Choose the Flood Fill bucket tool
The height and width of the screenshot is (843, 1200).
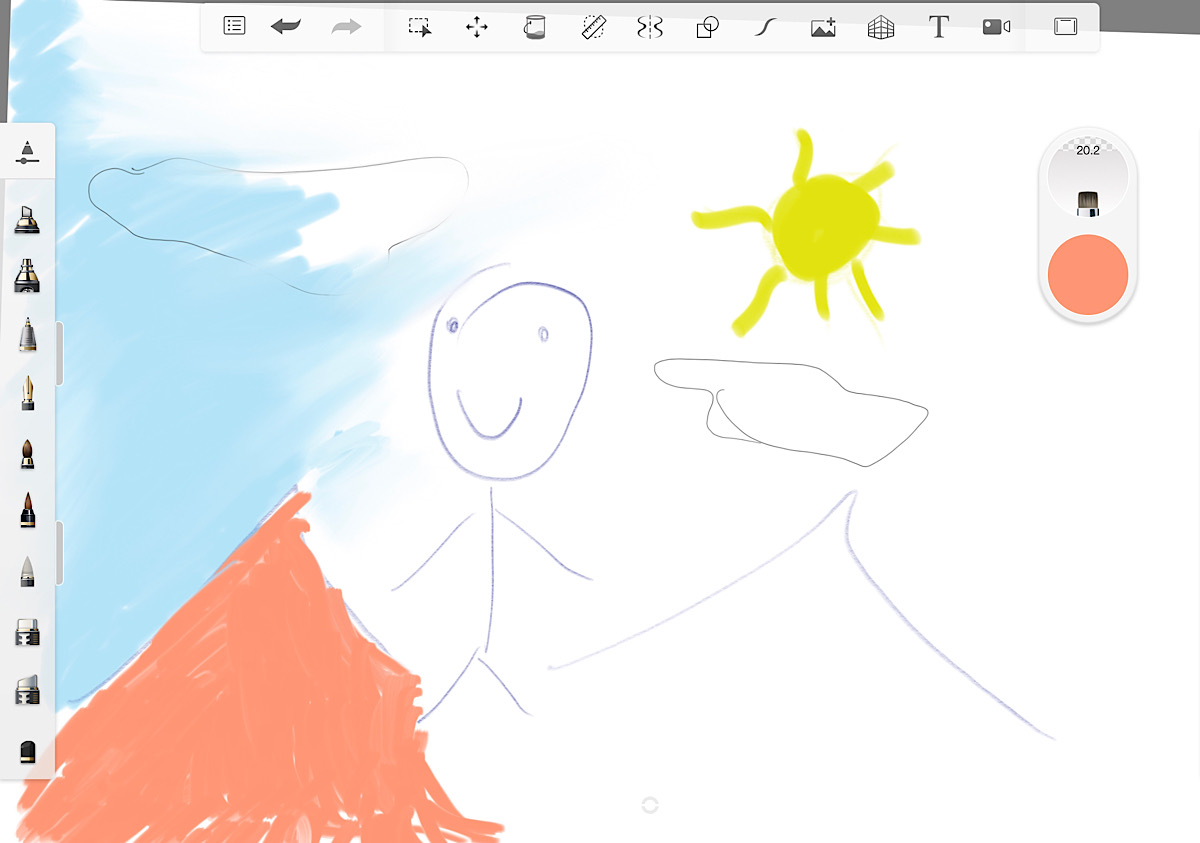(x=534, y=27)
